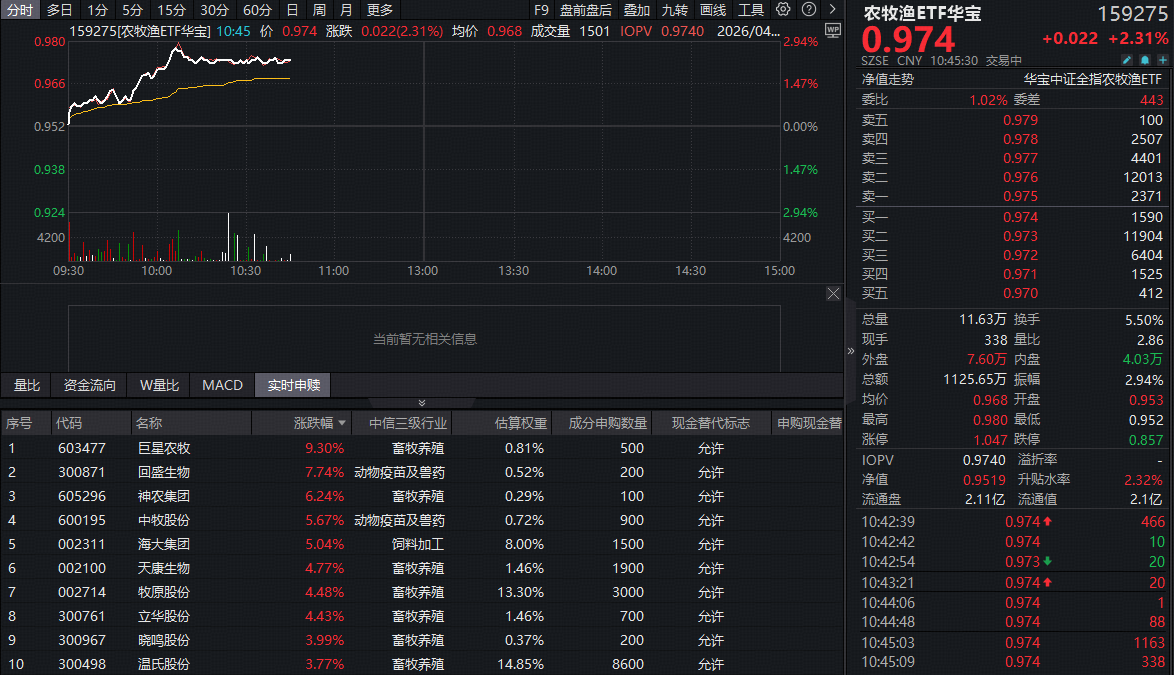Viewport: 1174px width, 675px height.
Task: Open the 更多 period dropdown
Action: click(381, 9)
